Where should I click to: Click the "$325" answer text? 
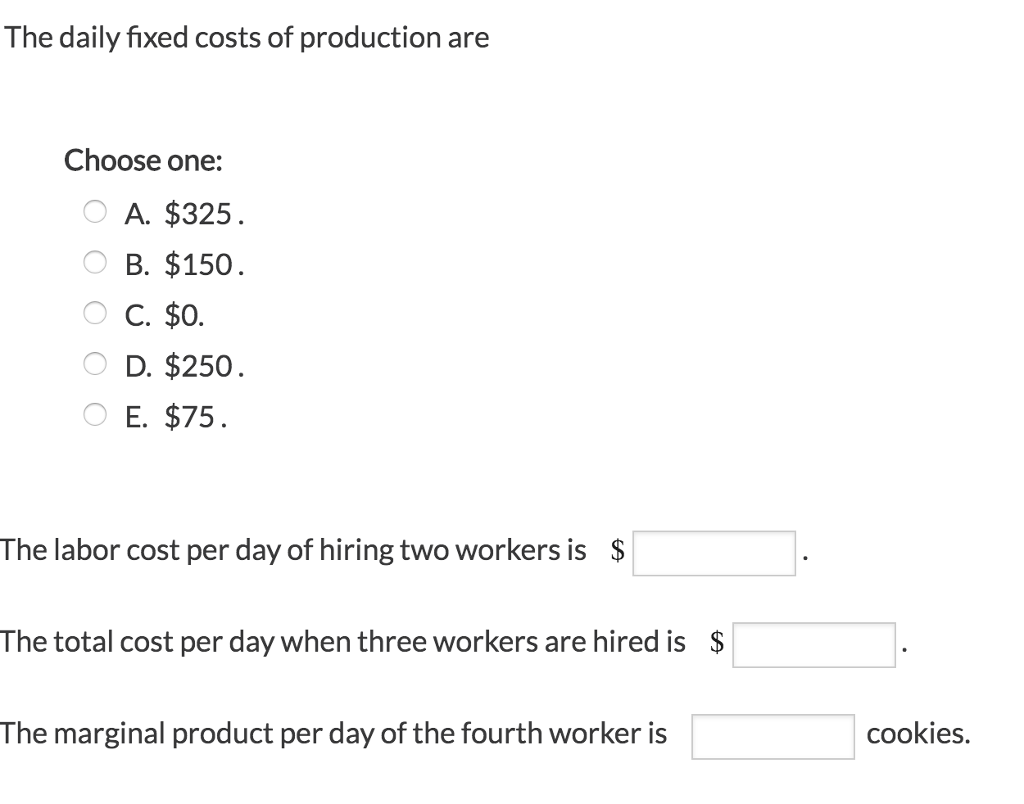[199, 213]
